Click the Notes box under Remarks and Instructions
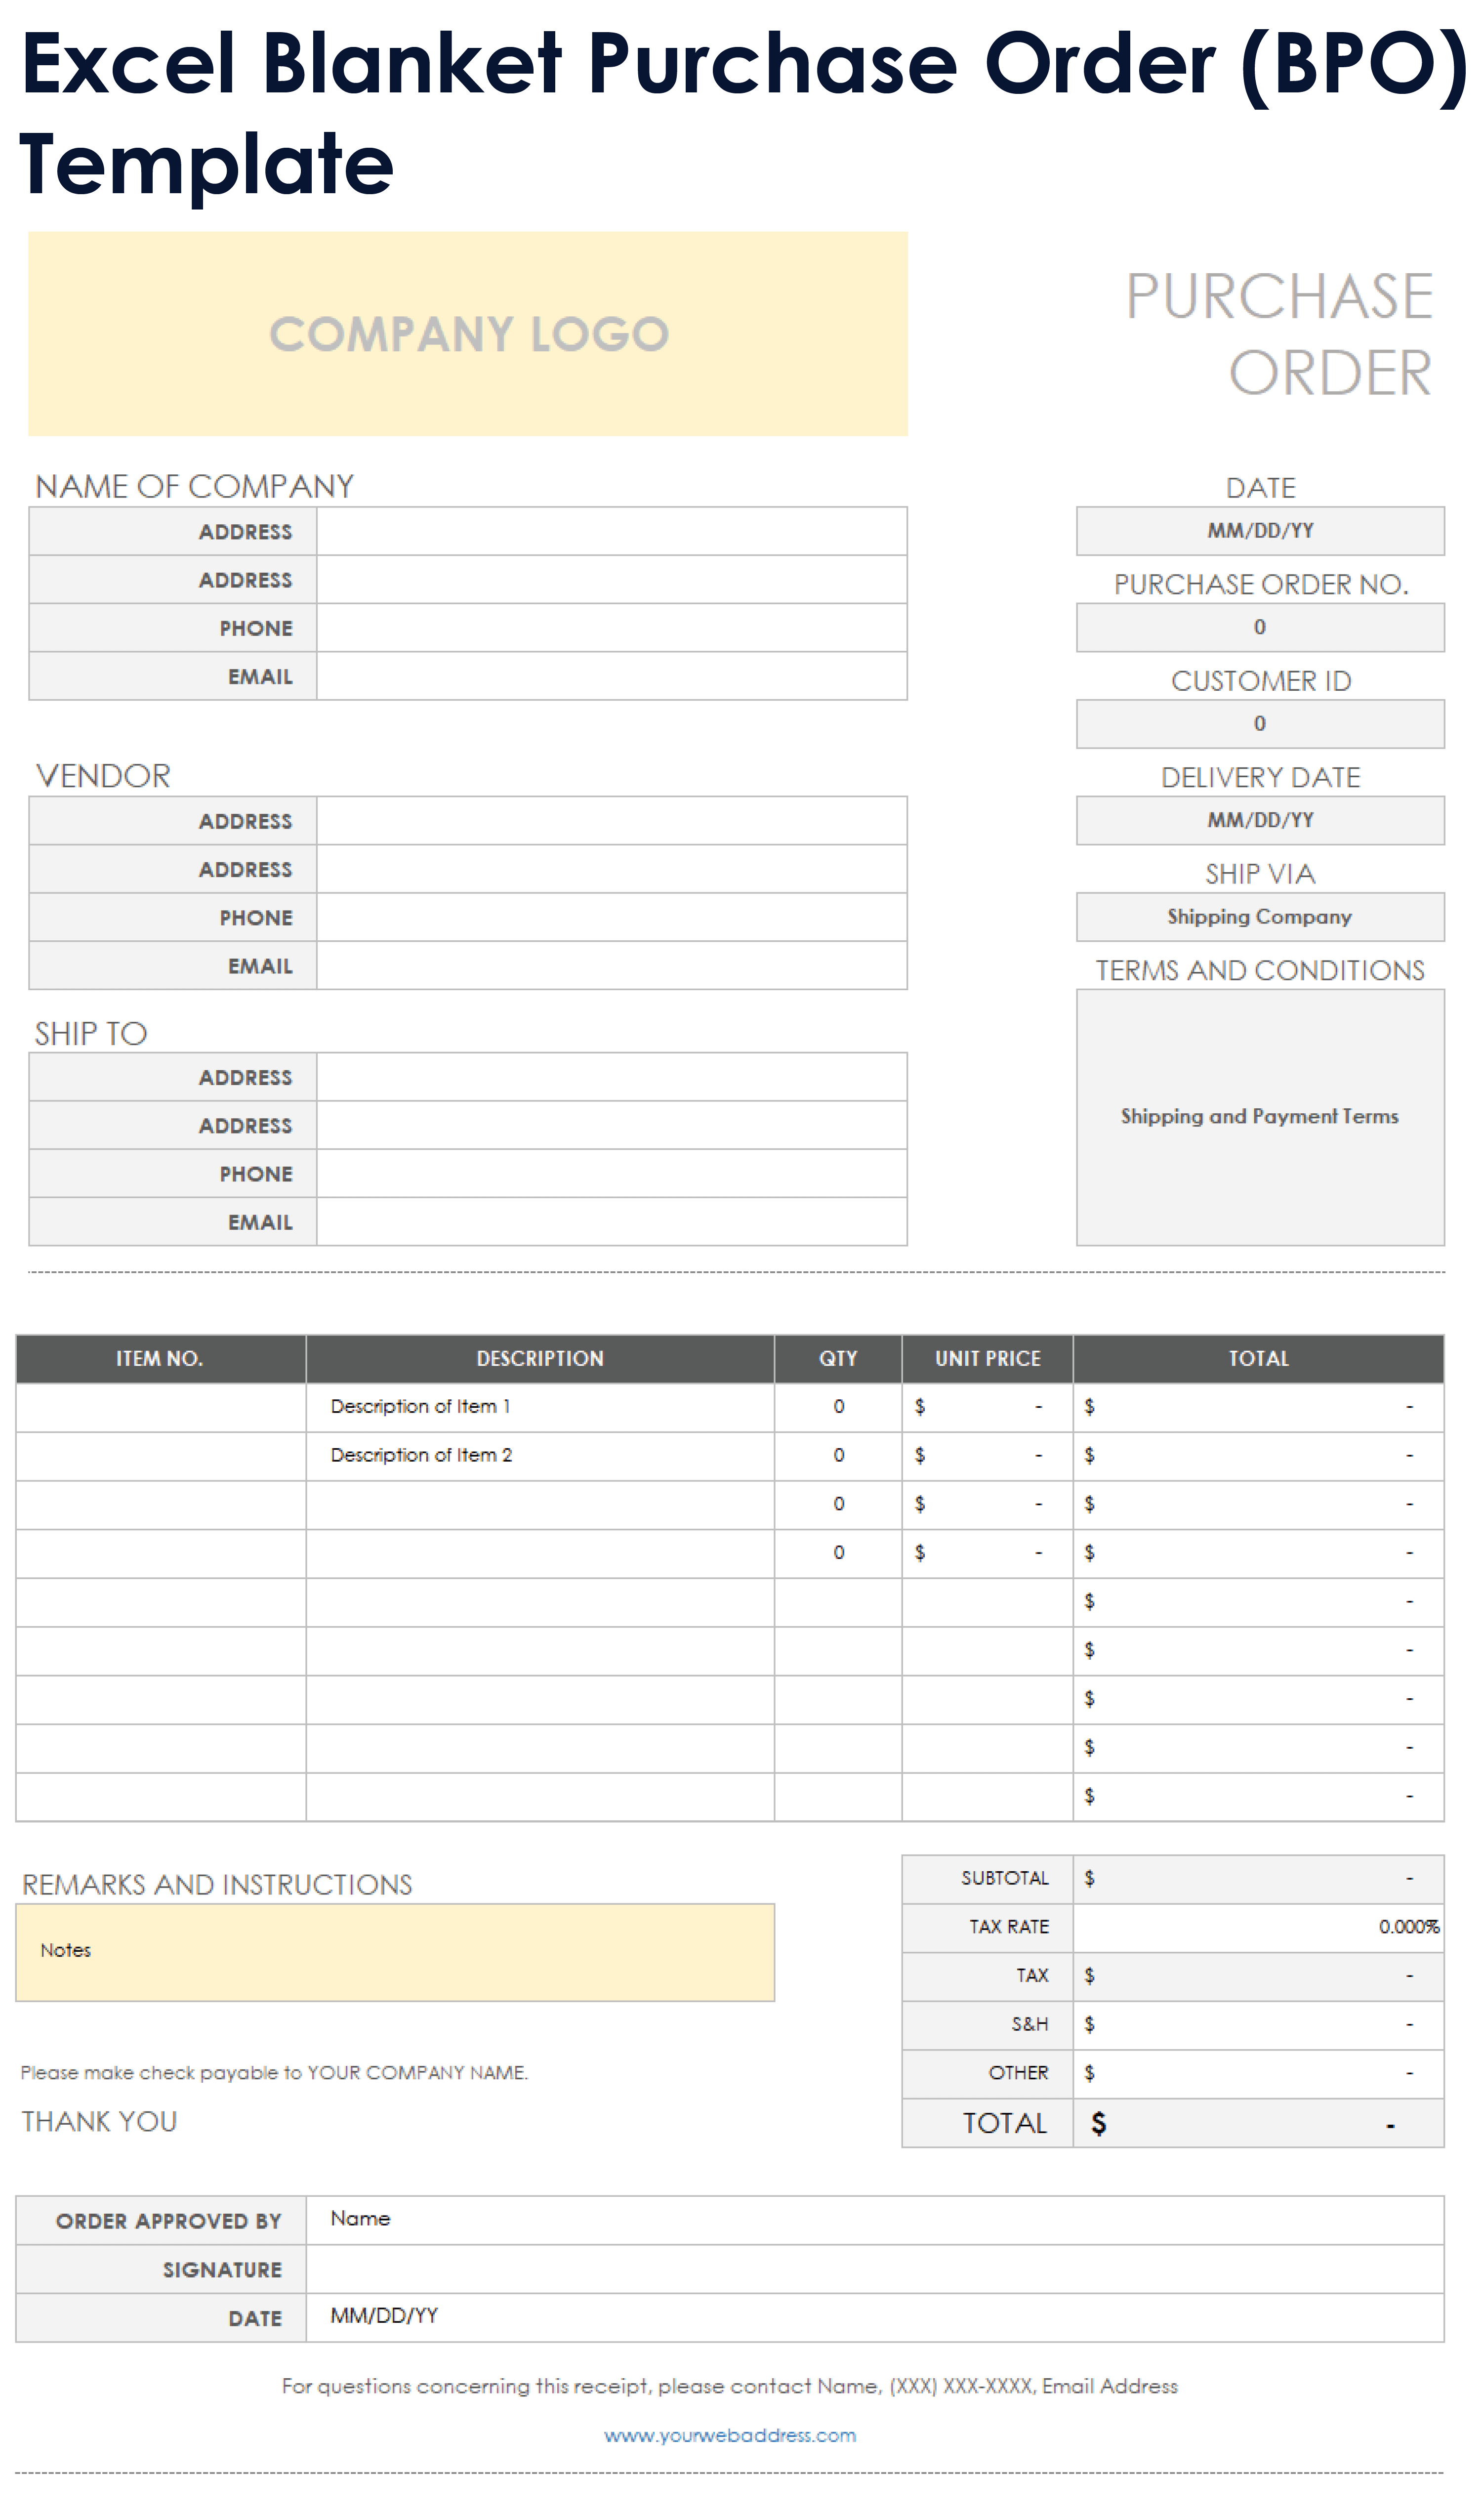 [395, 1952]
